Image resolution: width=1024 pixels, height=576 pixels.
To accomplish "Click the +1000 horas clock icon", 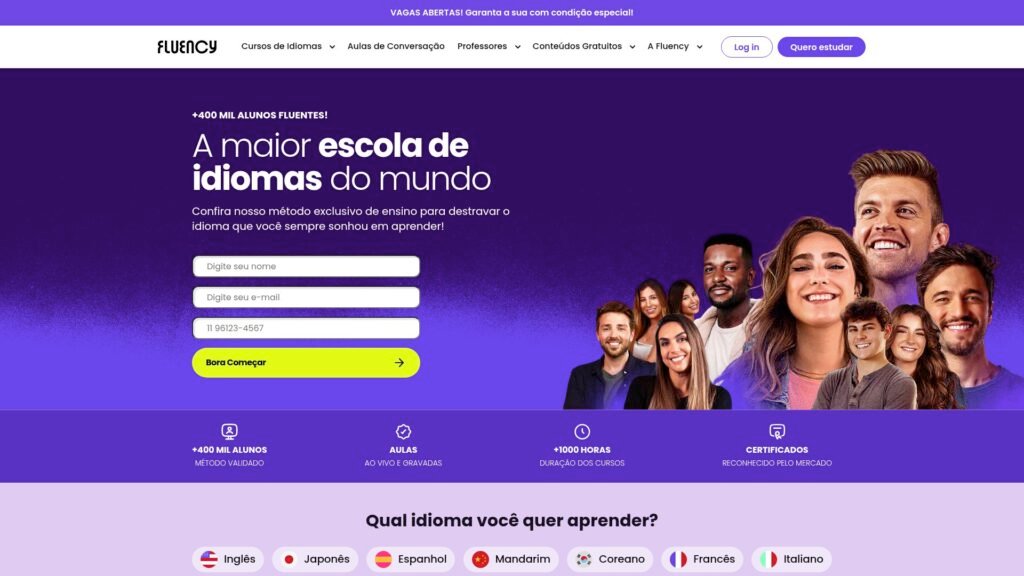I will pos(582,432).
